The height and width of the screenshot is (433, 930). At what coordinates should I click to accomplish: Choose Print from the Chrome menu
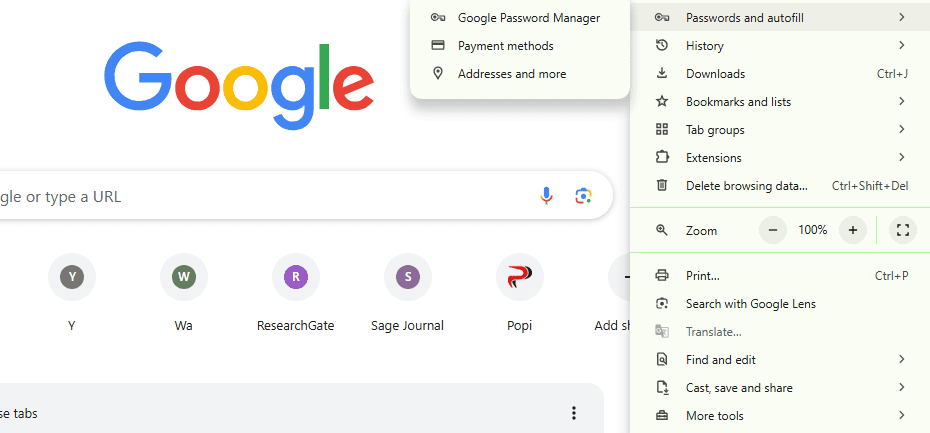[780, 275]
